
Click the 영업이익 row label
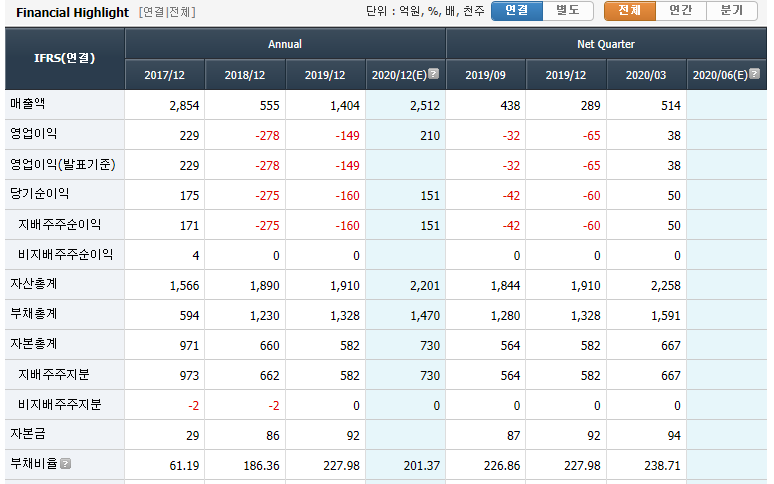[x=34, y=134]
